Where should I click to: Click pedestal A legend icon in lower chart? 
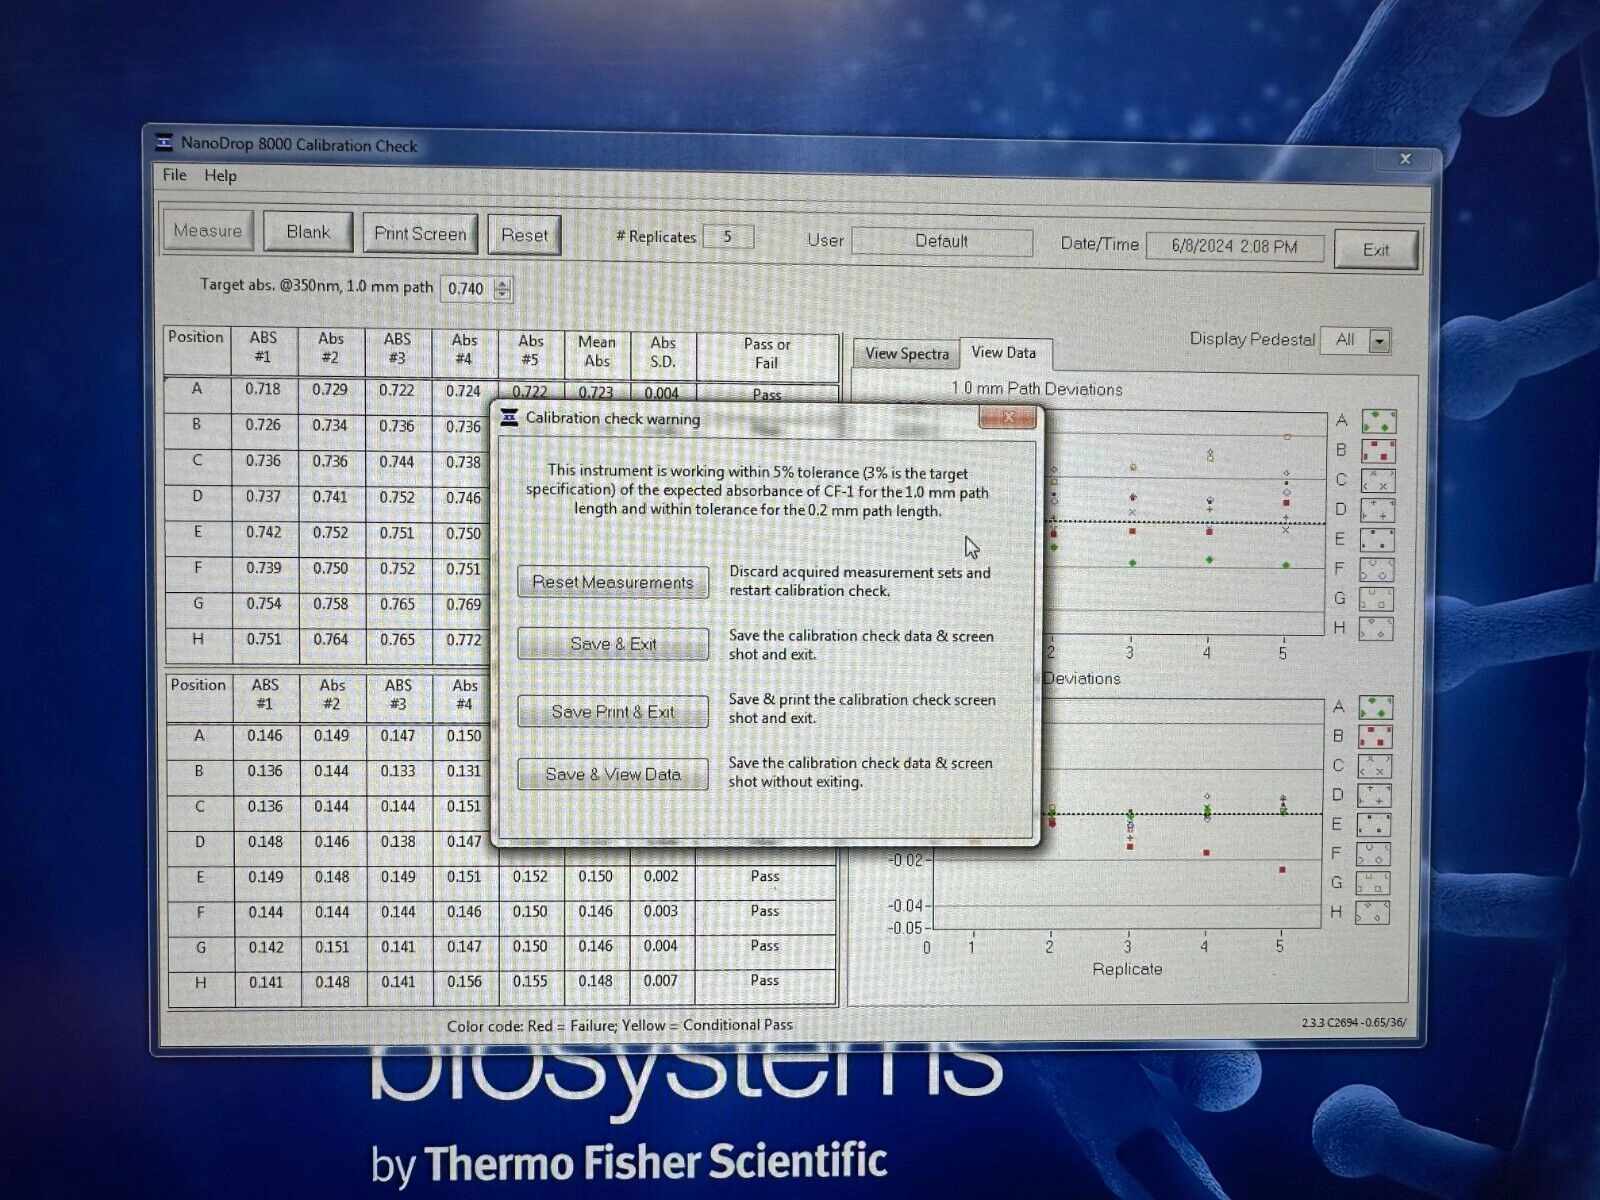(1376, 708)
